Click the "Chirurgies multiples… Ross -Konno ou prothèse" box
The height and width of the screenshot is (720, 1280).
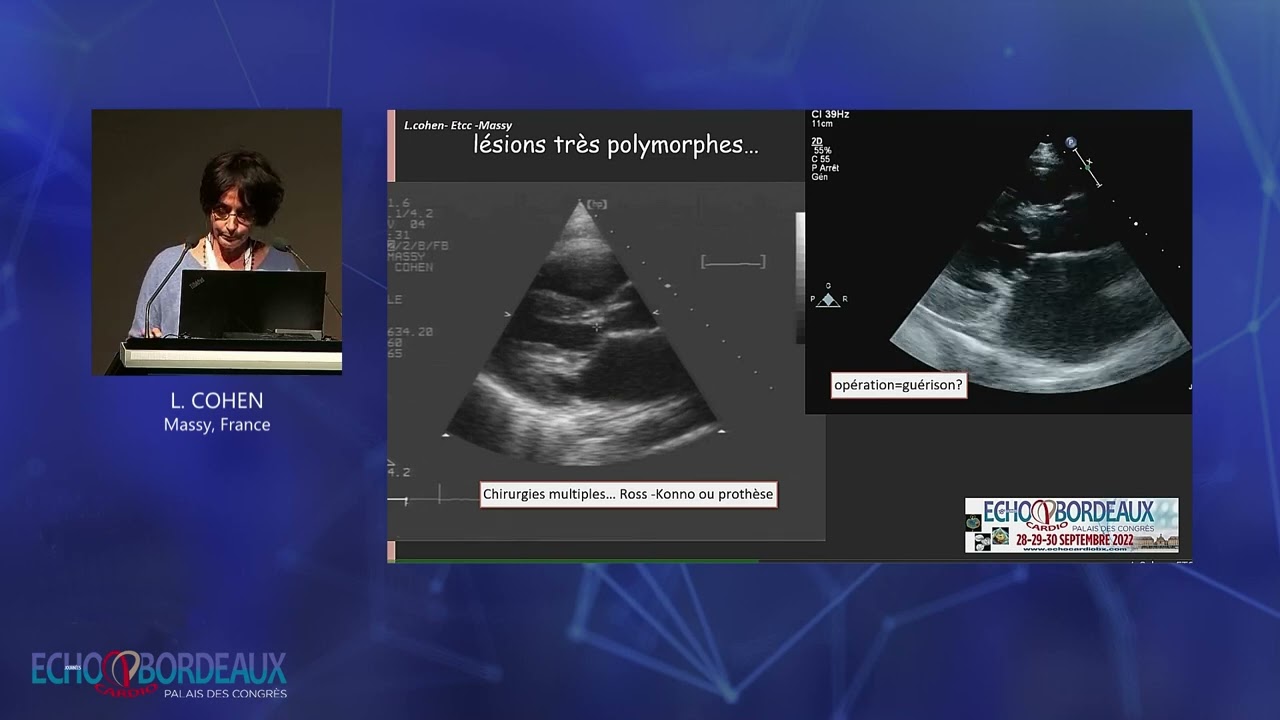[x=628, y=494]
